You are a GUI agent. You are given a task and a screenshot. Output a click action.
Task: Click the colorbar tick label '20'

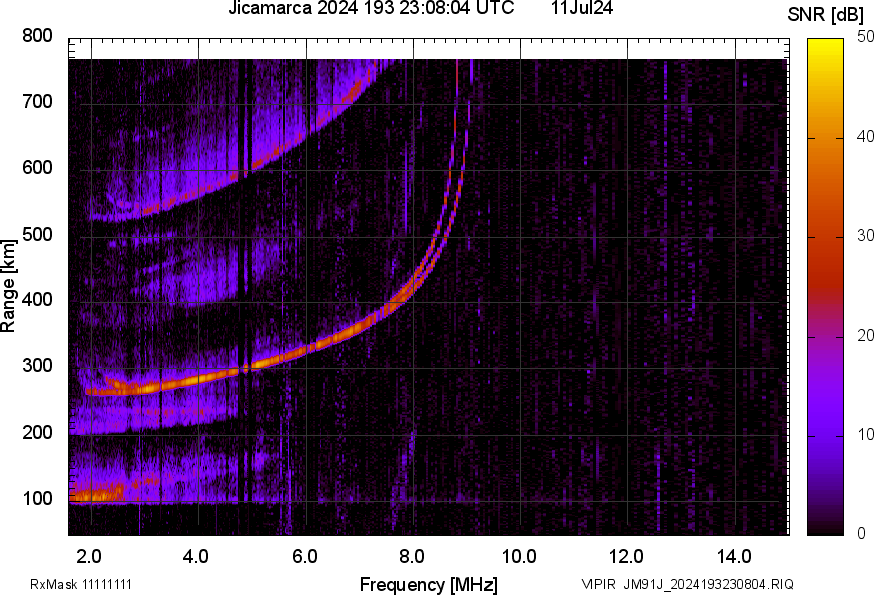tap(865, 335)
